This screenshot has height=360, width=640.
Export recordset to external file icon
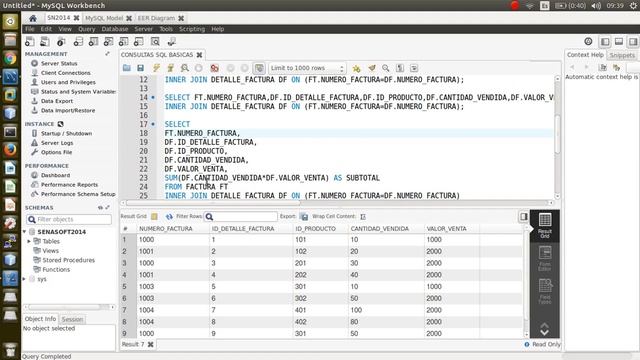304,216
